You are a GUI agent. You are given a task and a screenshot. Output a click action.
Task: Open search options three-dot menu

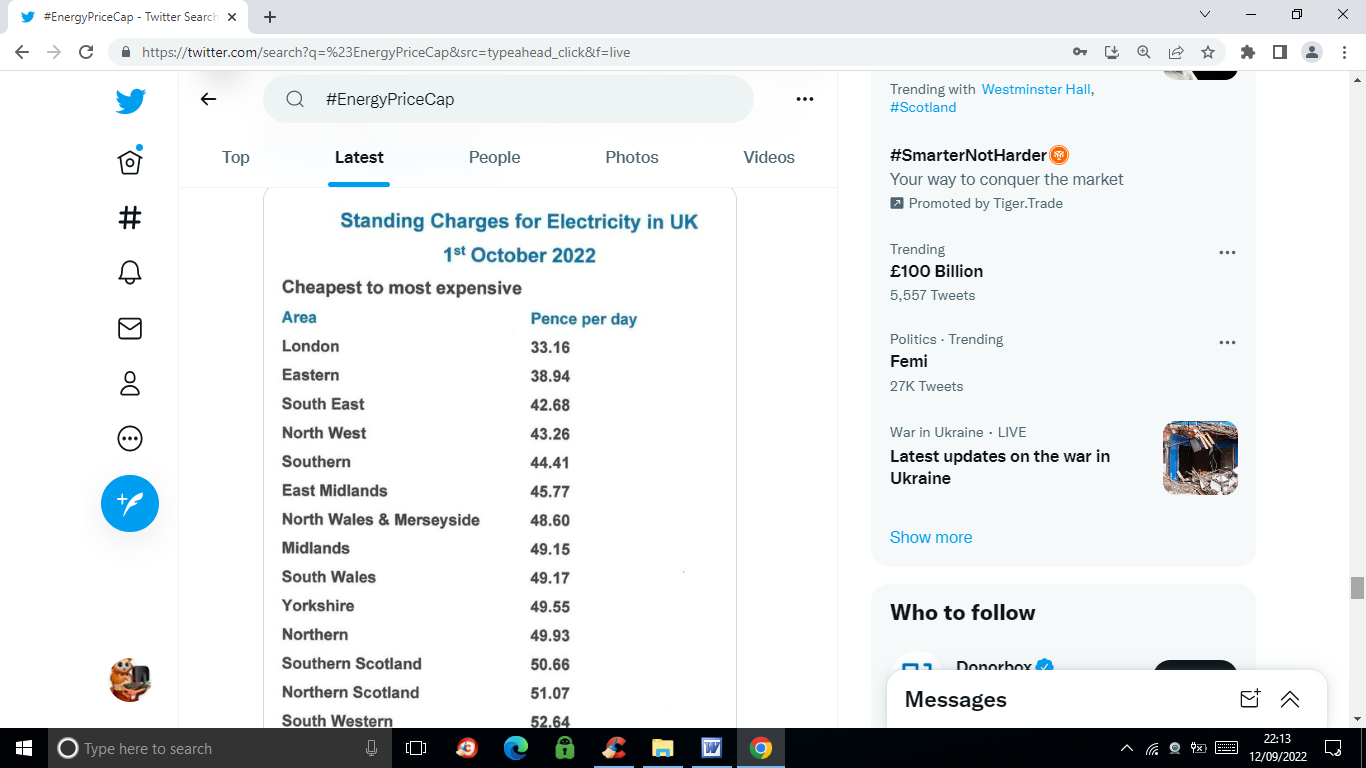click(x=804, y=99)
